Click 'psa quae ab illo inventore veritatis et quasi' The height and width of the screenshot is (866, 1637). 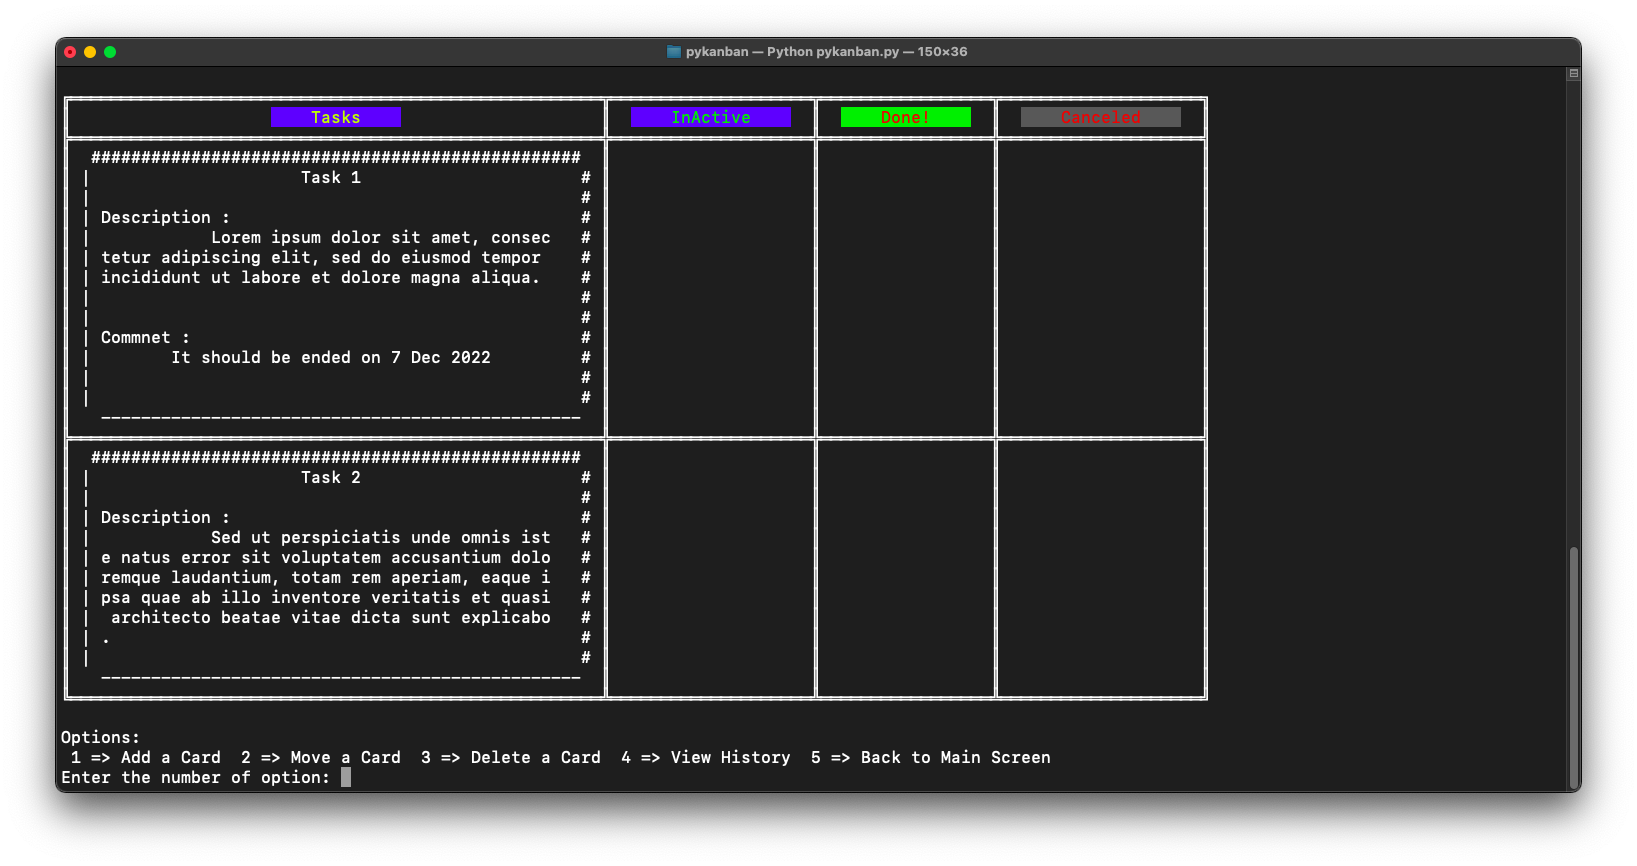click(326, 598)
